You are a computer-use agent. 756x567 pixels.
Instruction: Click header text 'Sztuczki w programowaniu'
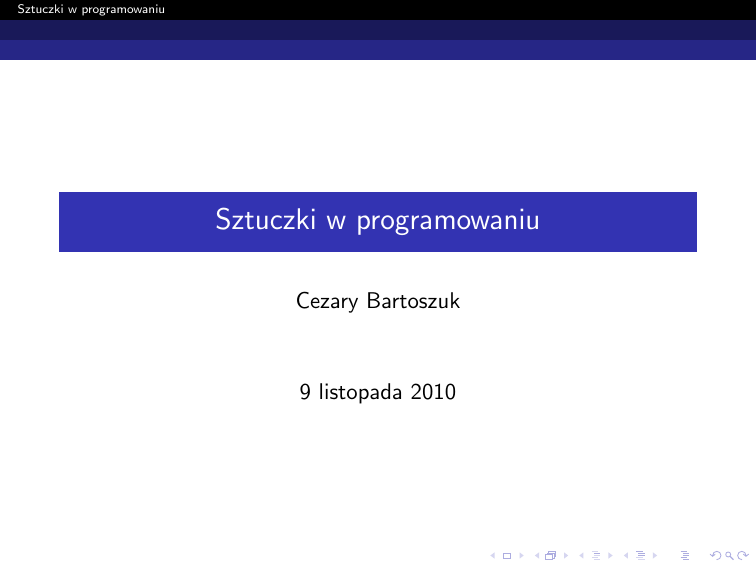[84, 10]
